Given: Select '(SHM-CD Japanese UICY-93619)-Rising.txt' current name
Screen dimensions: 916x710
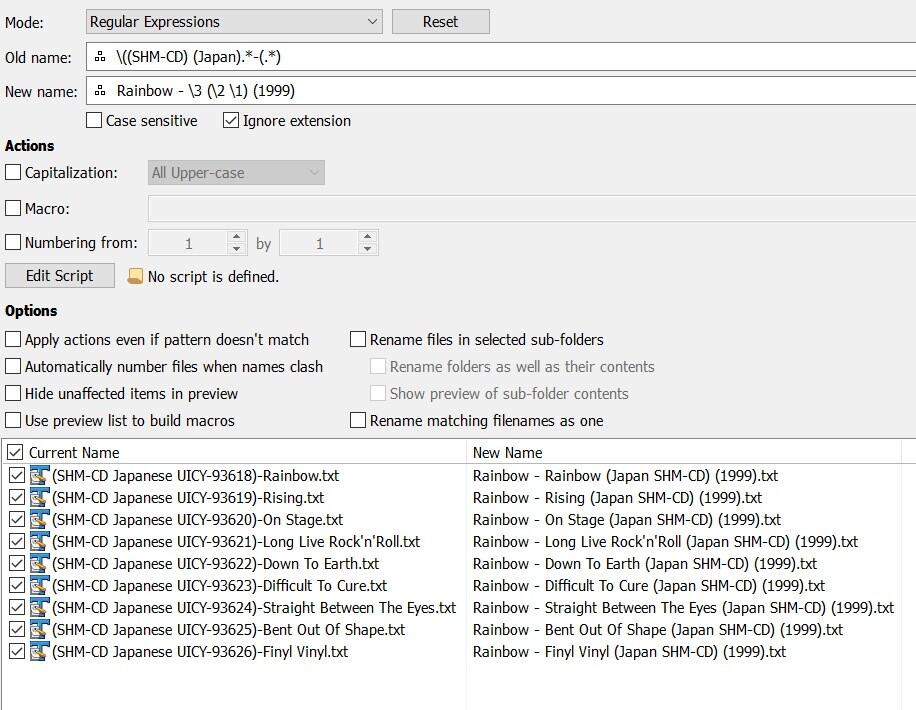Looking at the screenshot, I should click(188, 498).
